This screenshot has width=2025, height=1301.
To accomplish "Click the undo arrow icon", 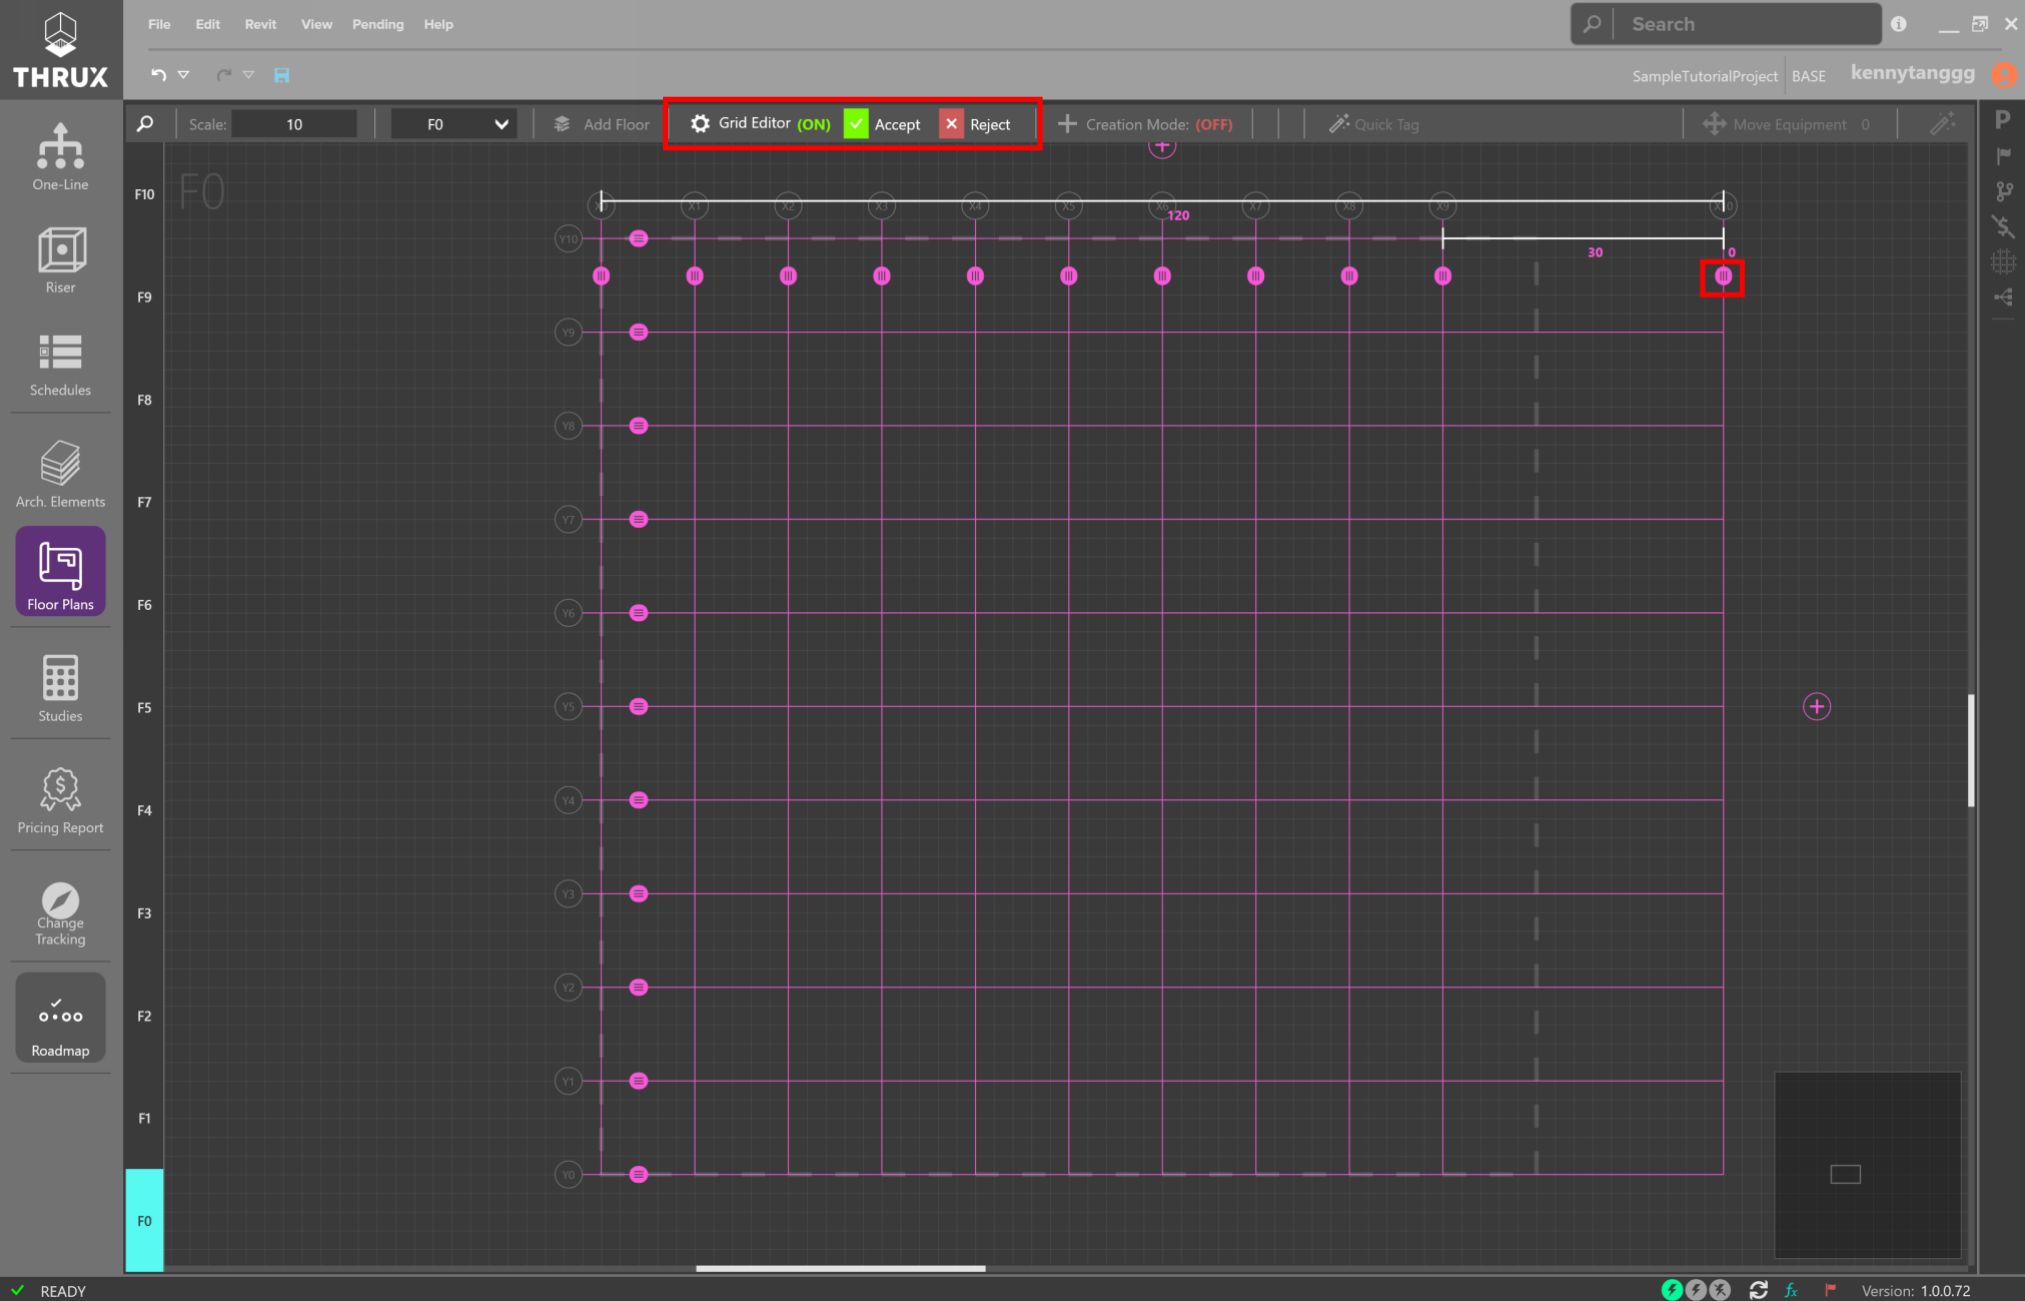I will click(x=158, y=75).
